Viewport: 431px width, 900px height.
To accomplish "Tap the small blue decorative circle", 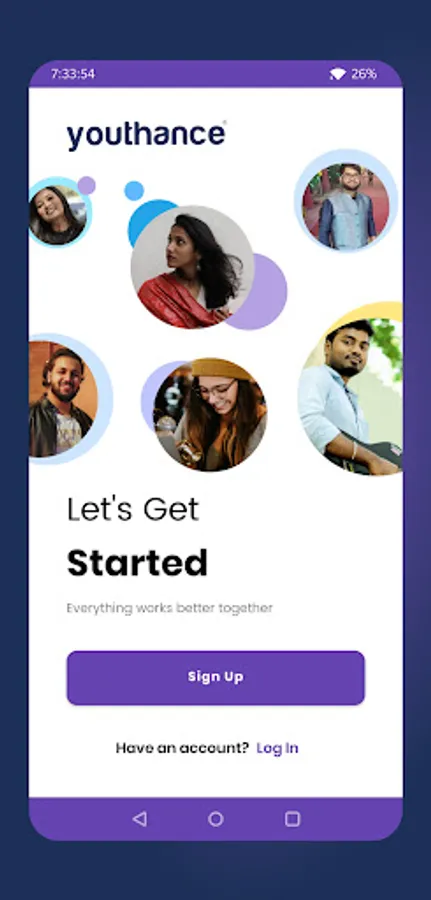I will 134,191.
